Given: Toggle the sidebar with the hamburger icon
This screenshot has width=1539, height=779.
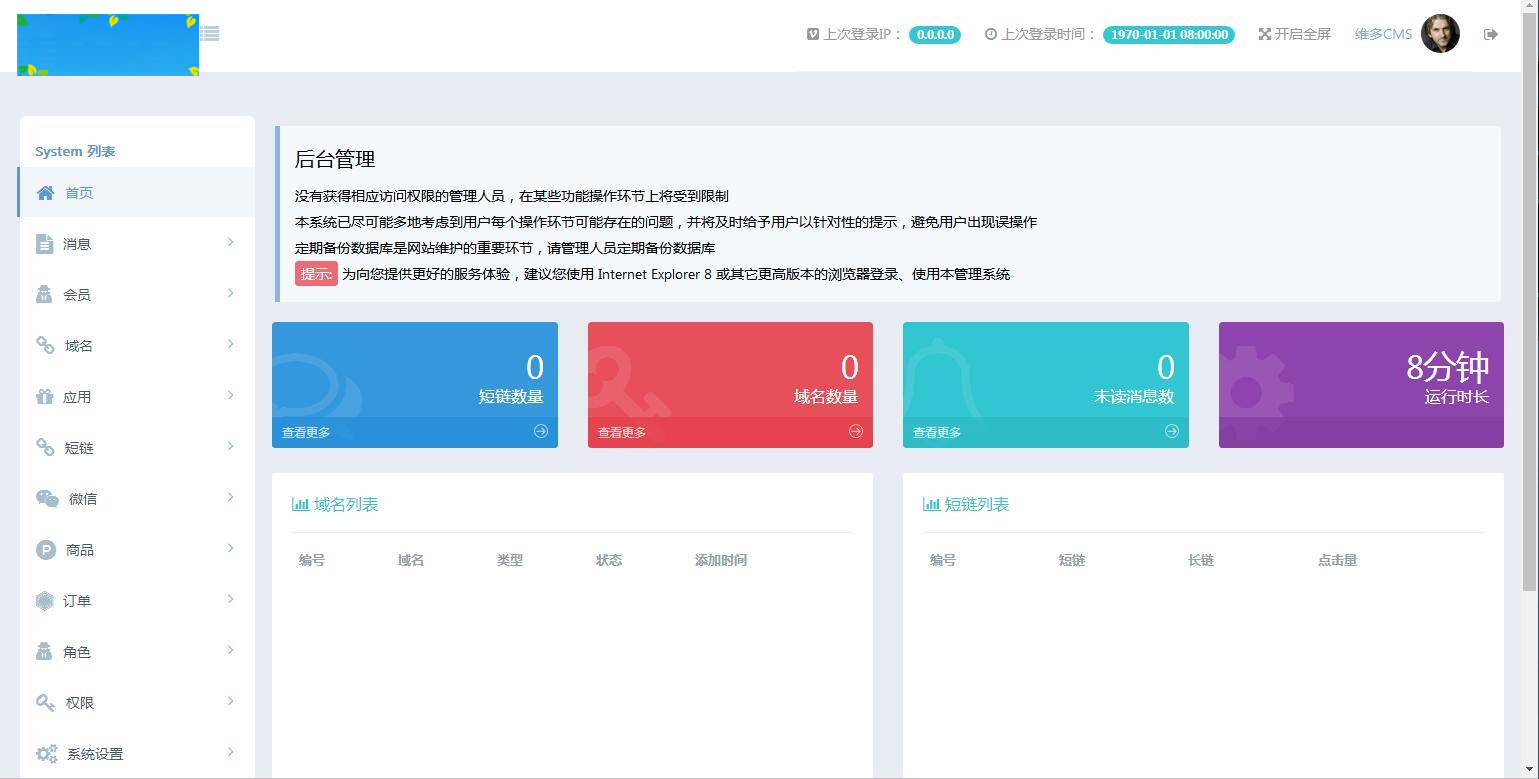Looking at the screenshot, I should coord(209,32).
